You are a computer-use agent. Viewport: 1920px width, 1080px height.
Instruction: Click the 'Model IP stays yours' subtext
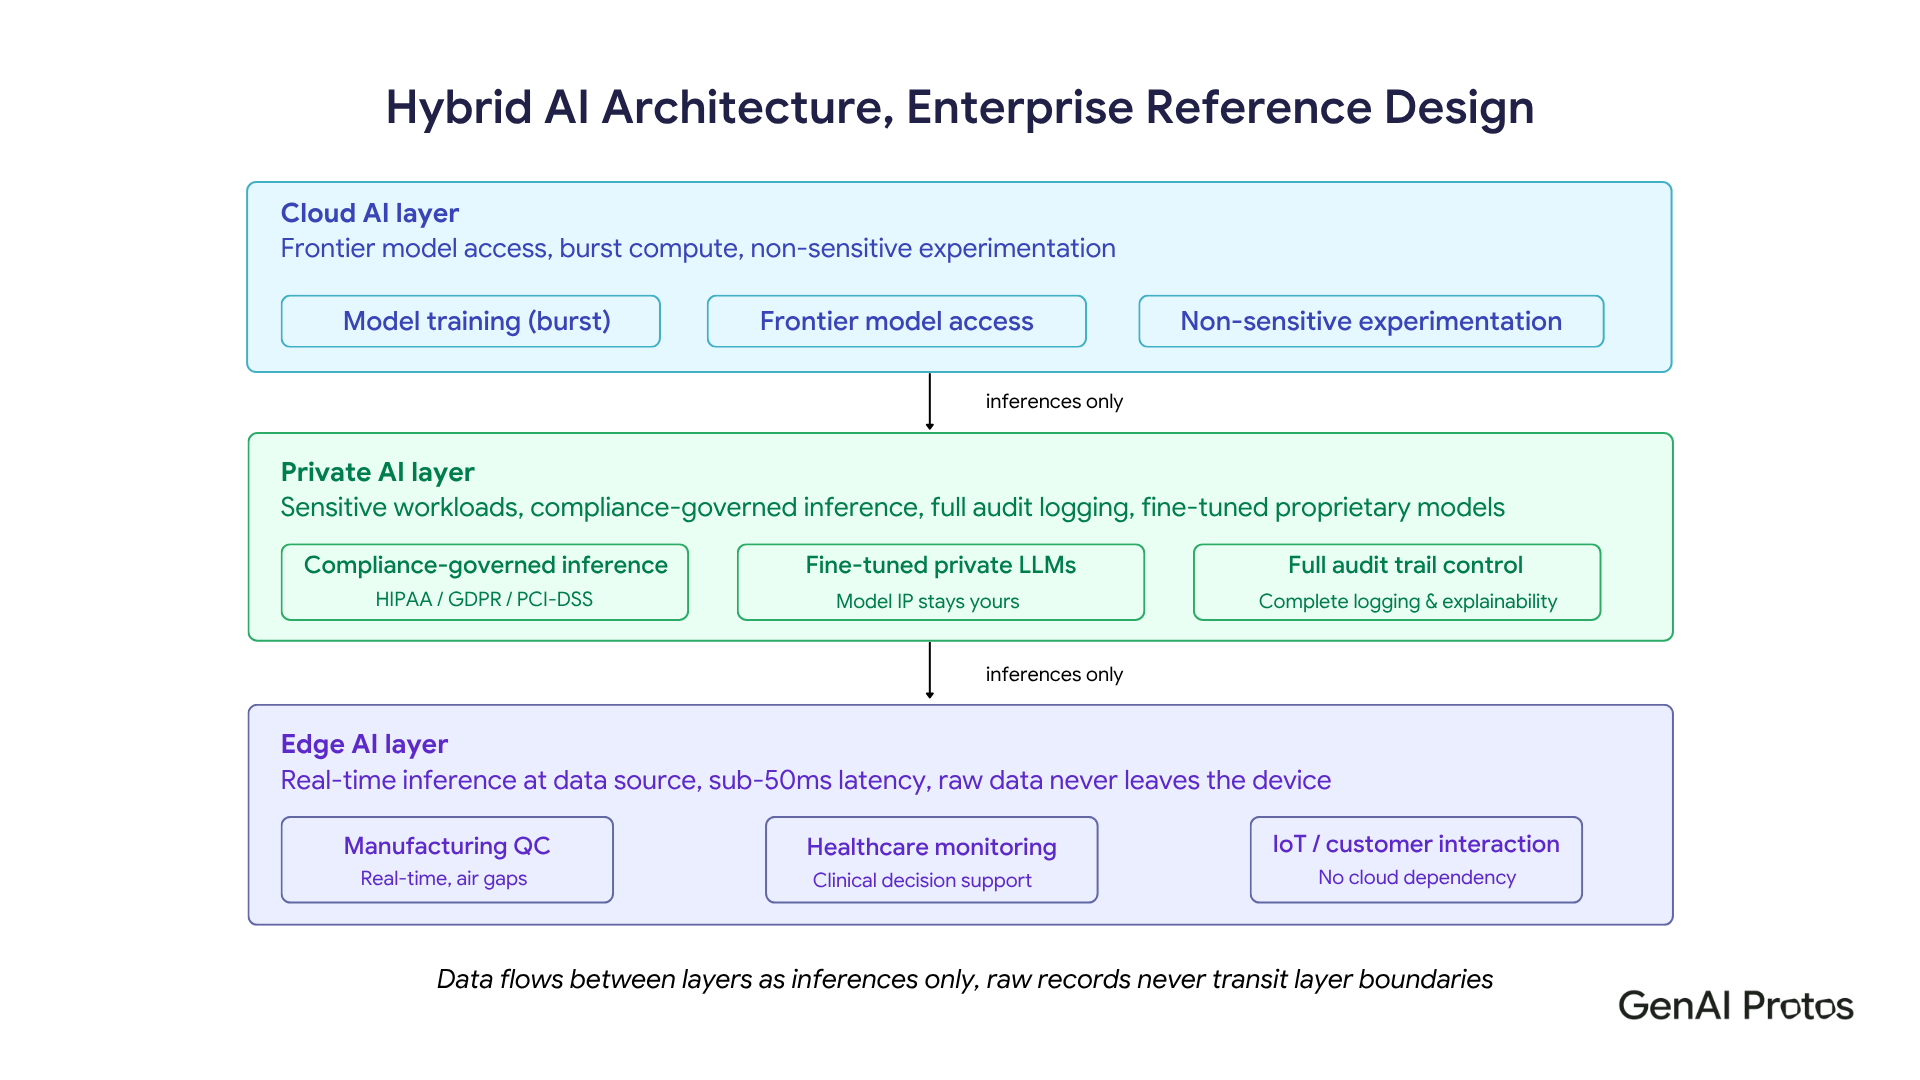[x=928, y=601]
